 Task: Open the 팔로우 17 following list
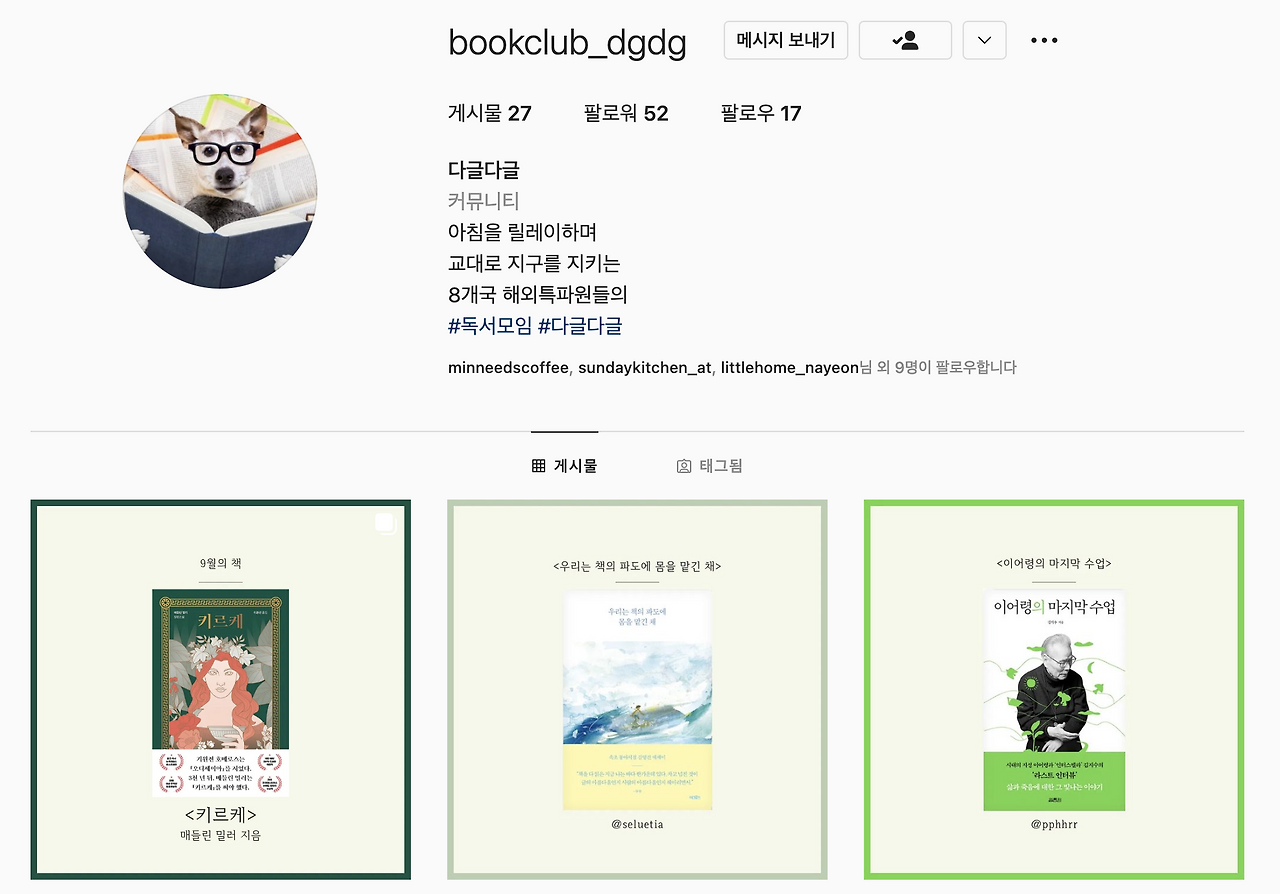[x=761, y=113]
